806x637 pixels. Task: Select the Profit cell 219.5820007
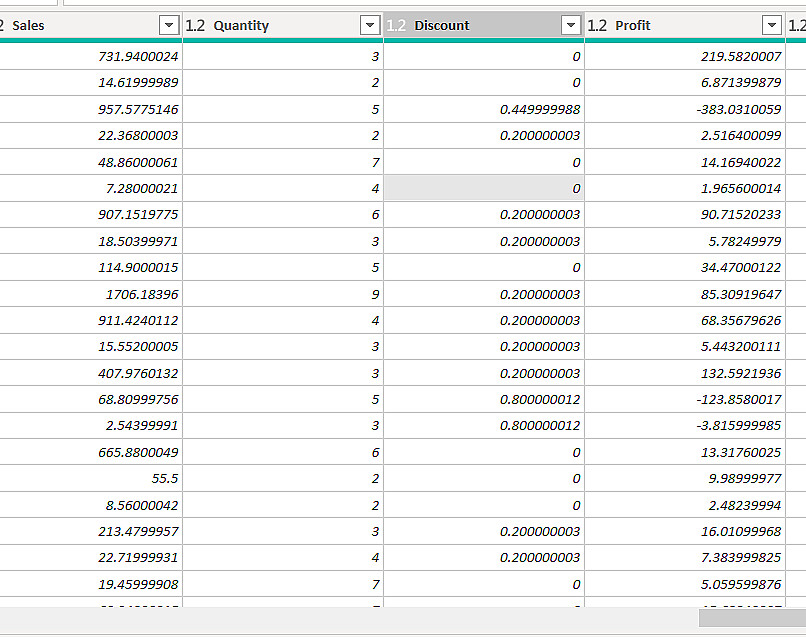685,57
